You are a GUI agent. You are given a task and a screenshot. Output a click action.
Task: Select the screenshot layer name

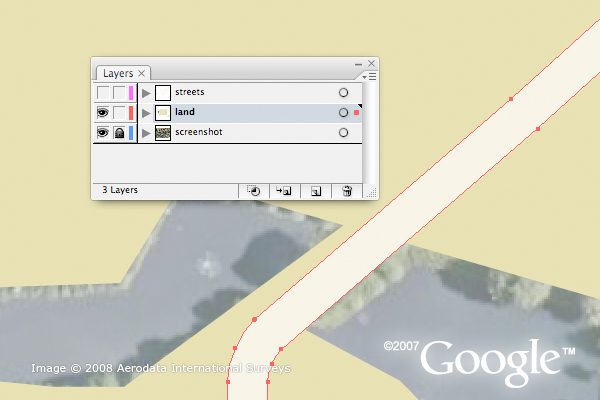coord(199,132)
